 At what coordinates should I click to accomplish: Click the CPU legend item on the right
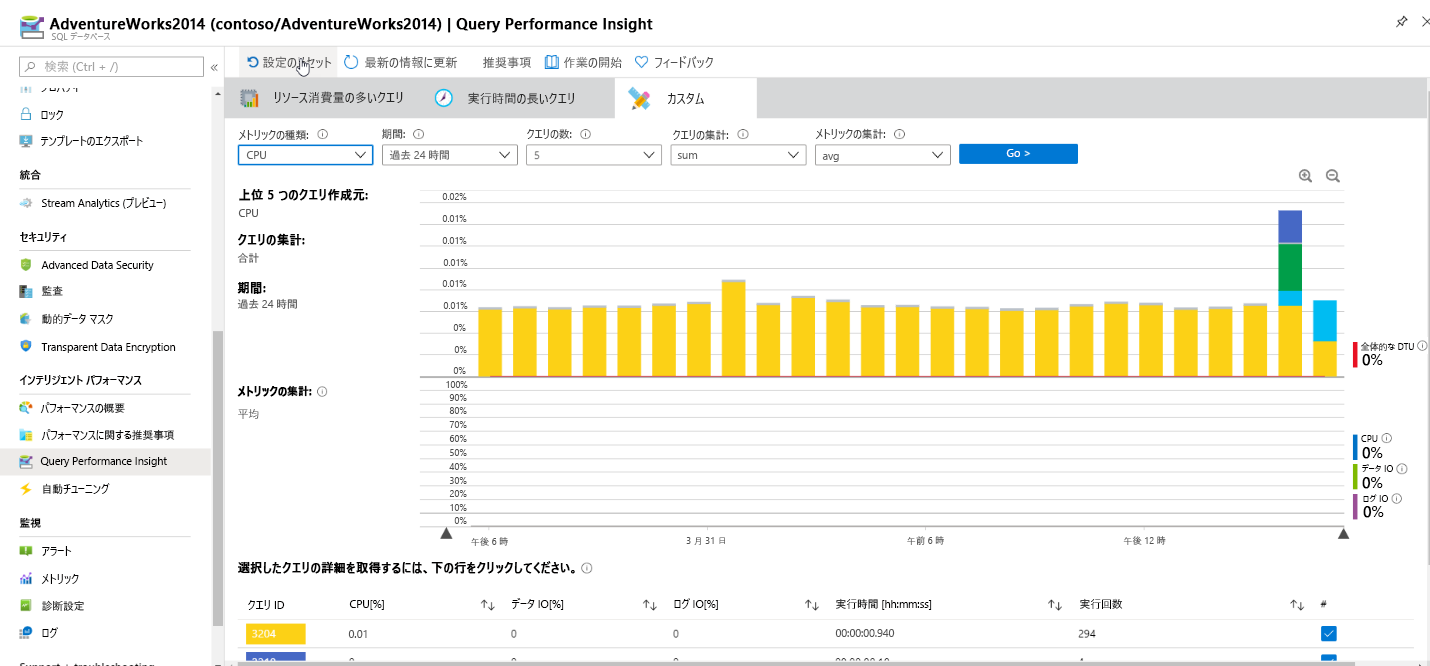[1374, 446]
